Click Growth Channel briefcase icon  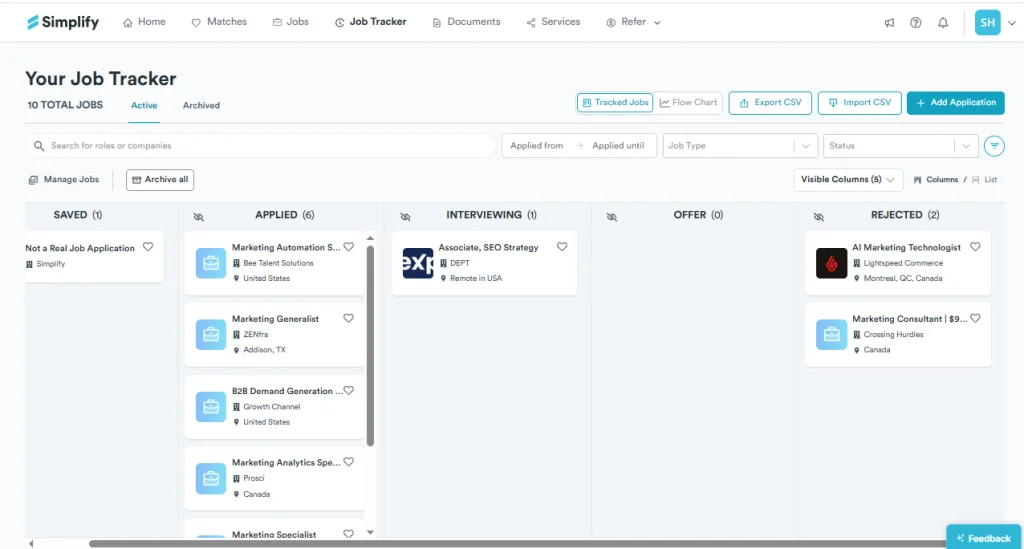pyautogui.click(x=211, y=407)
